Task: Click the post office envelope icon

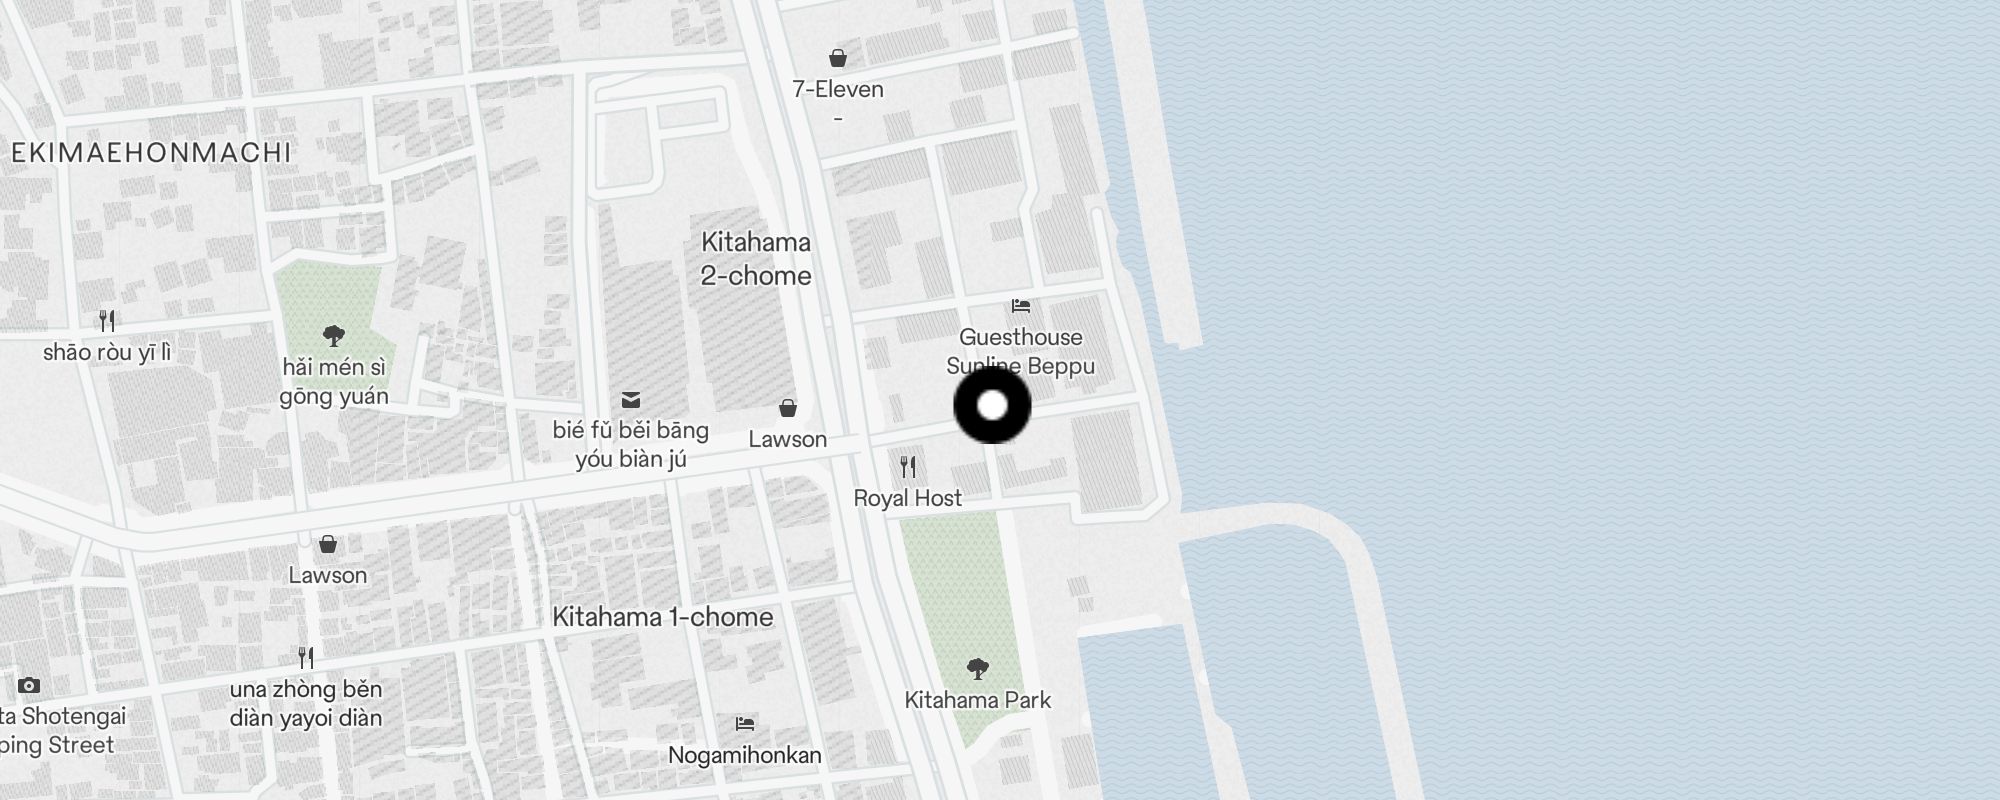Action: coord(631,400)
